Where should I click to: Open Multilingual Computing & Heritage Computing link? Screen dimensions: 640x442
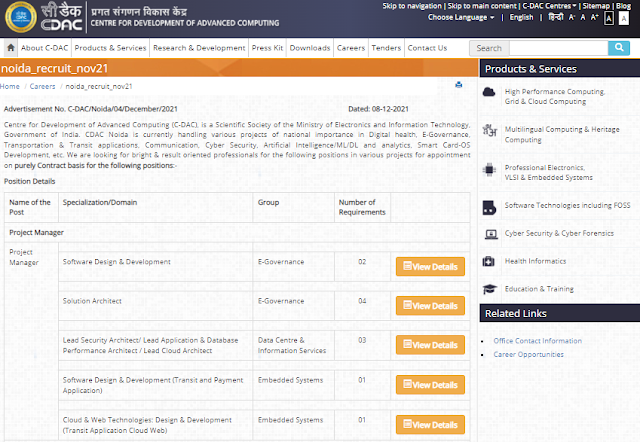pyautogui.click(x=562, y=134)
